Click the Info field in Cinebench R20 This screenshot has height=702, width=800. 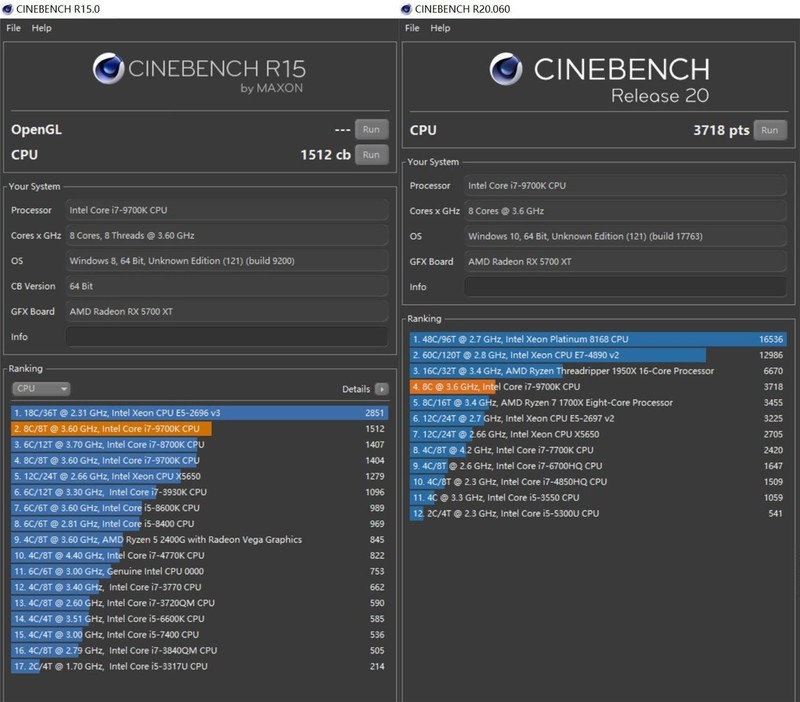pos(624,287)
